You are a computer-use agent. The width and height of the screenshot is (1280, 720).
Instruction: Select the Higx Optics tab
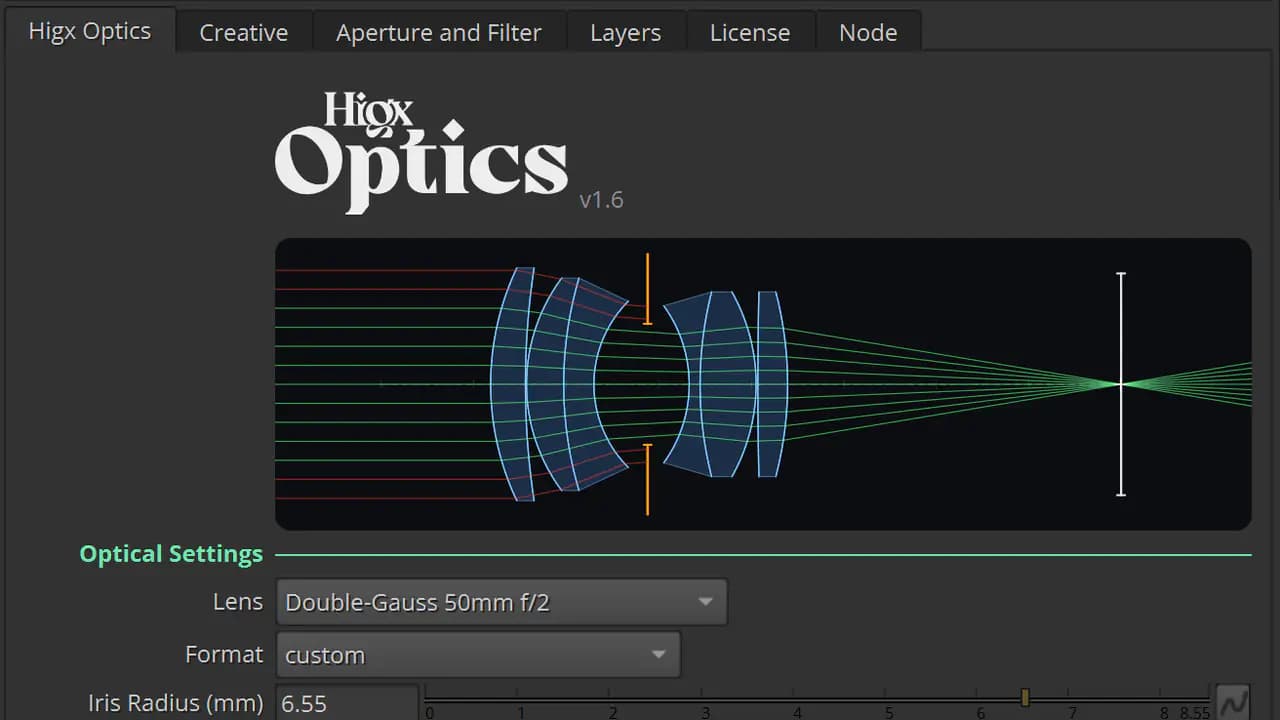pos(90,31)
